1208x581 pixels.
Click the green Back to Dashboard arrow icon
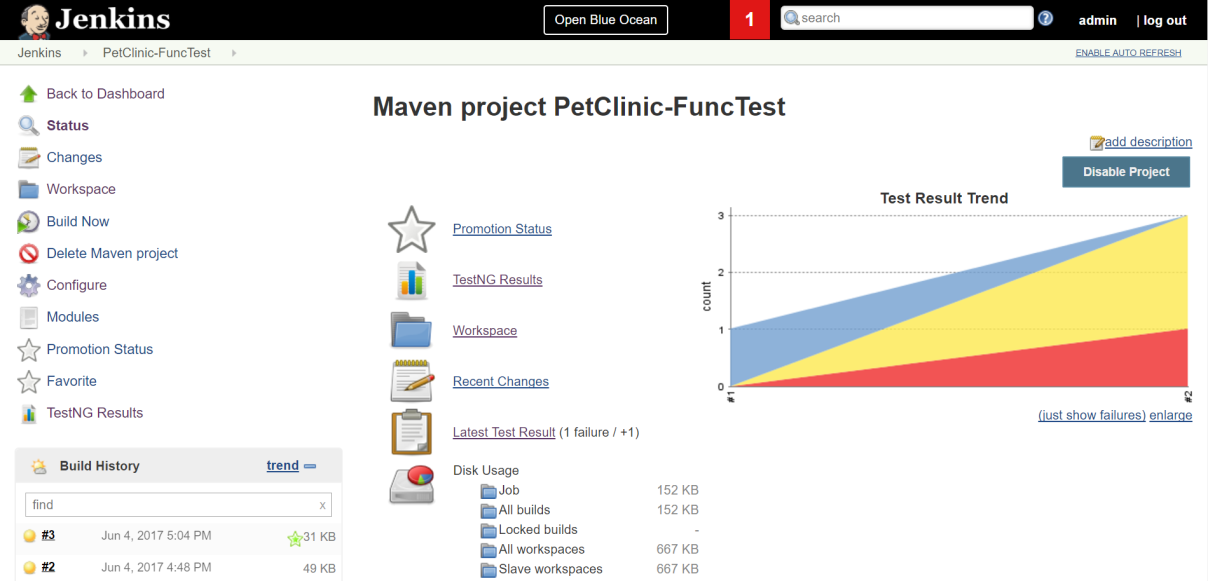click(x=29, y=94)
